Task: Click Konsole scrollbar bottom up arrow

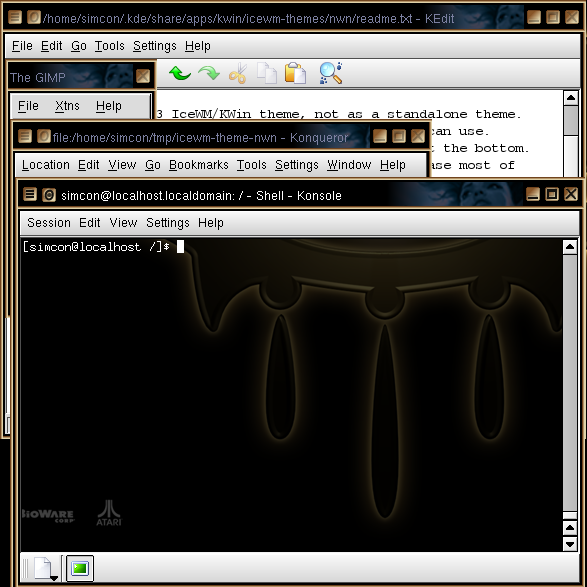Action: coord(570,528)
